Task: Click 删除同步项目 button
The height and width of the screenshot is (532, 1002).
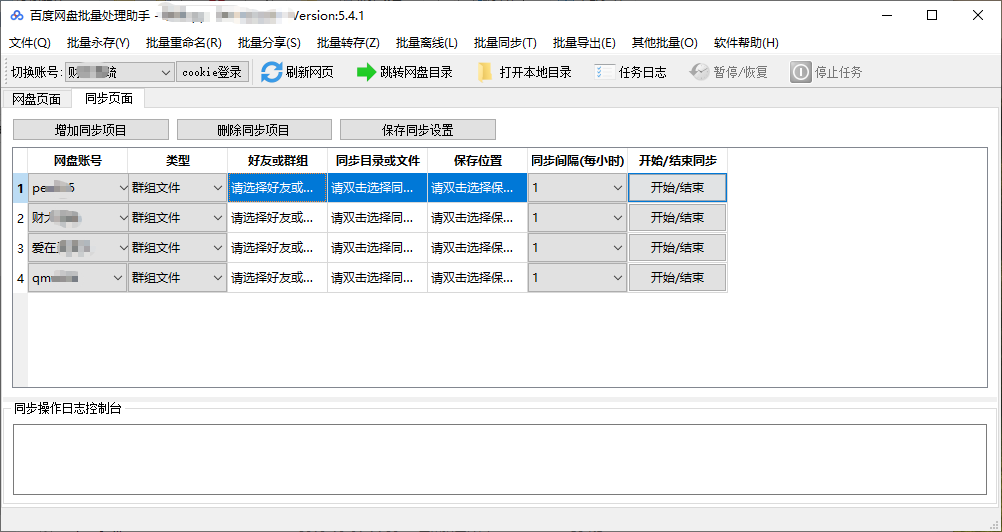Action: (254, 130)
